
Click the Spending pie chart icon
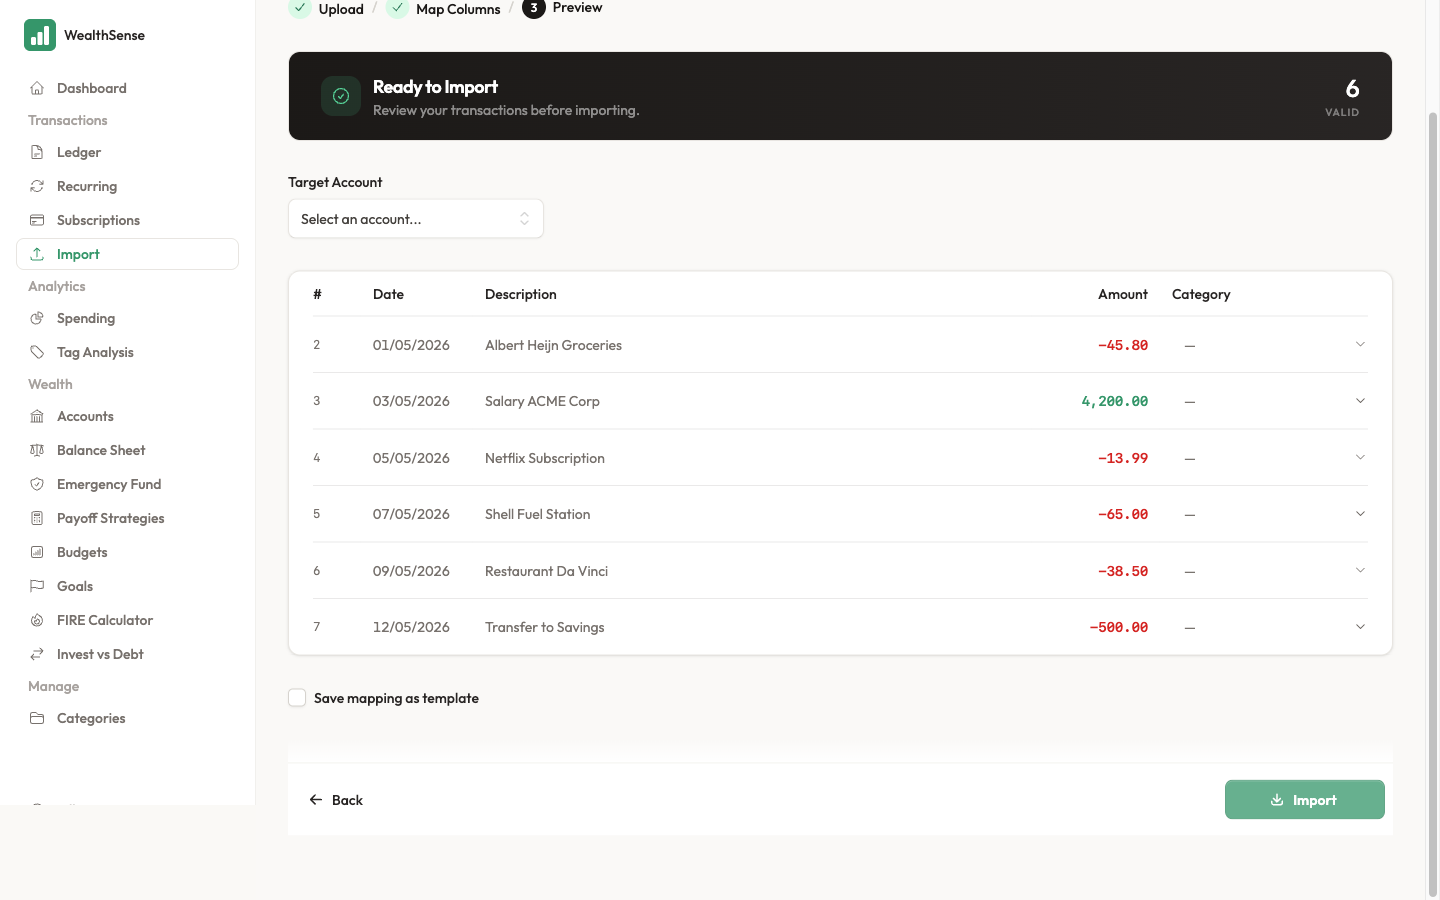pyautogui.click(x=37, y=318)
